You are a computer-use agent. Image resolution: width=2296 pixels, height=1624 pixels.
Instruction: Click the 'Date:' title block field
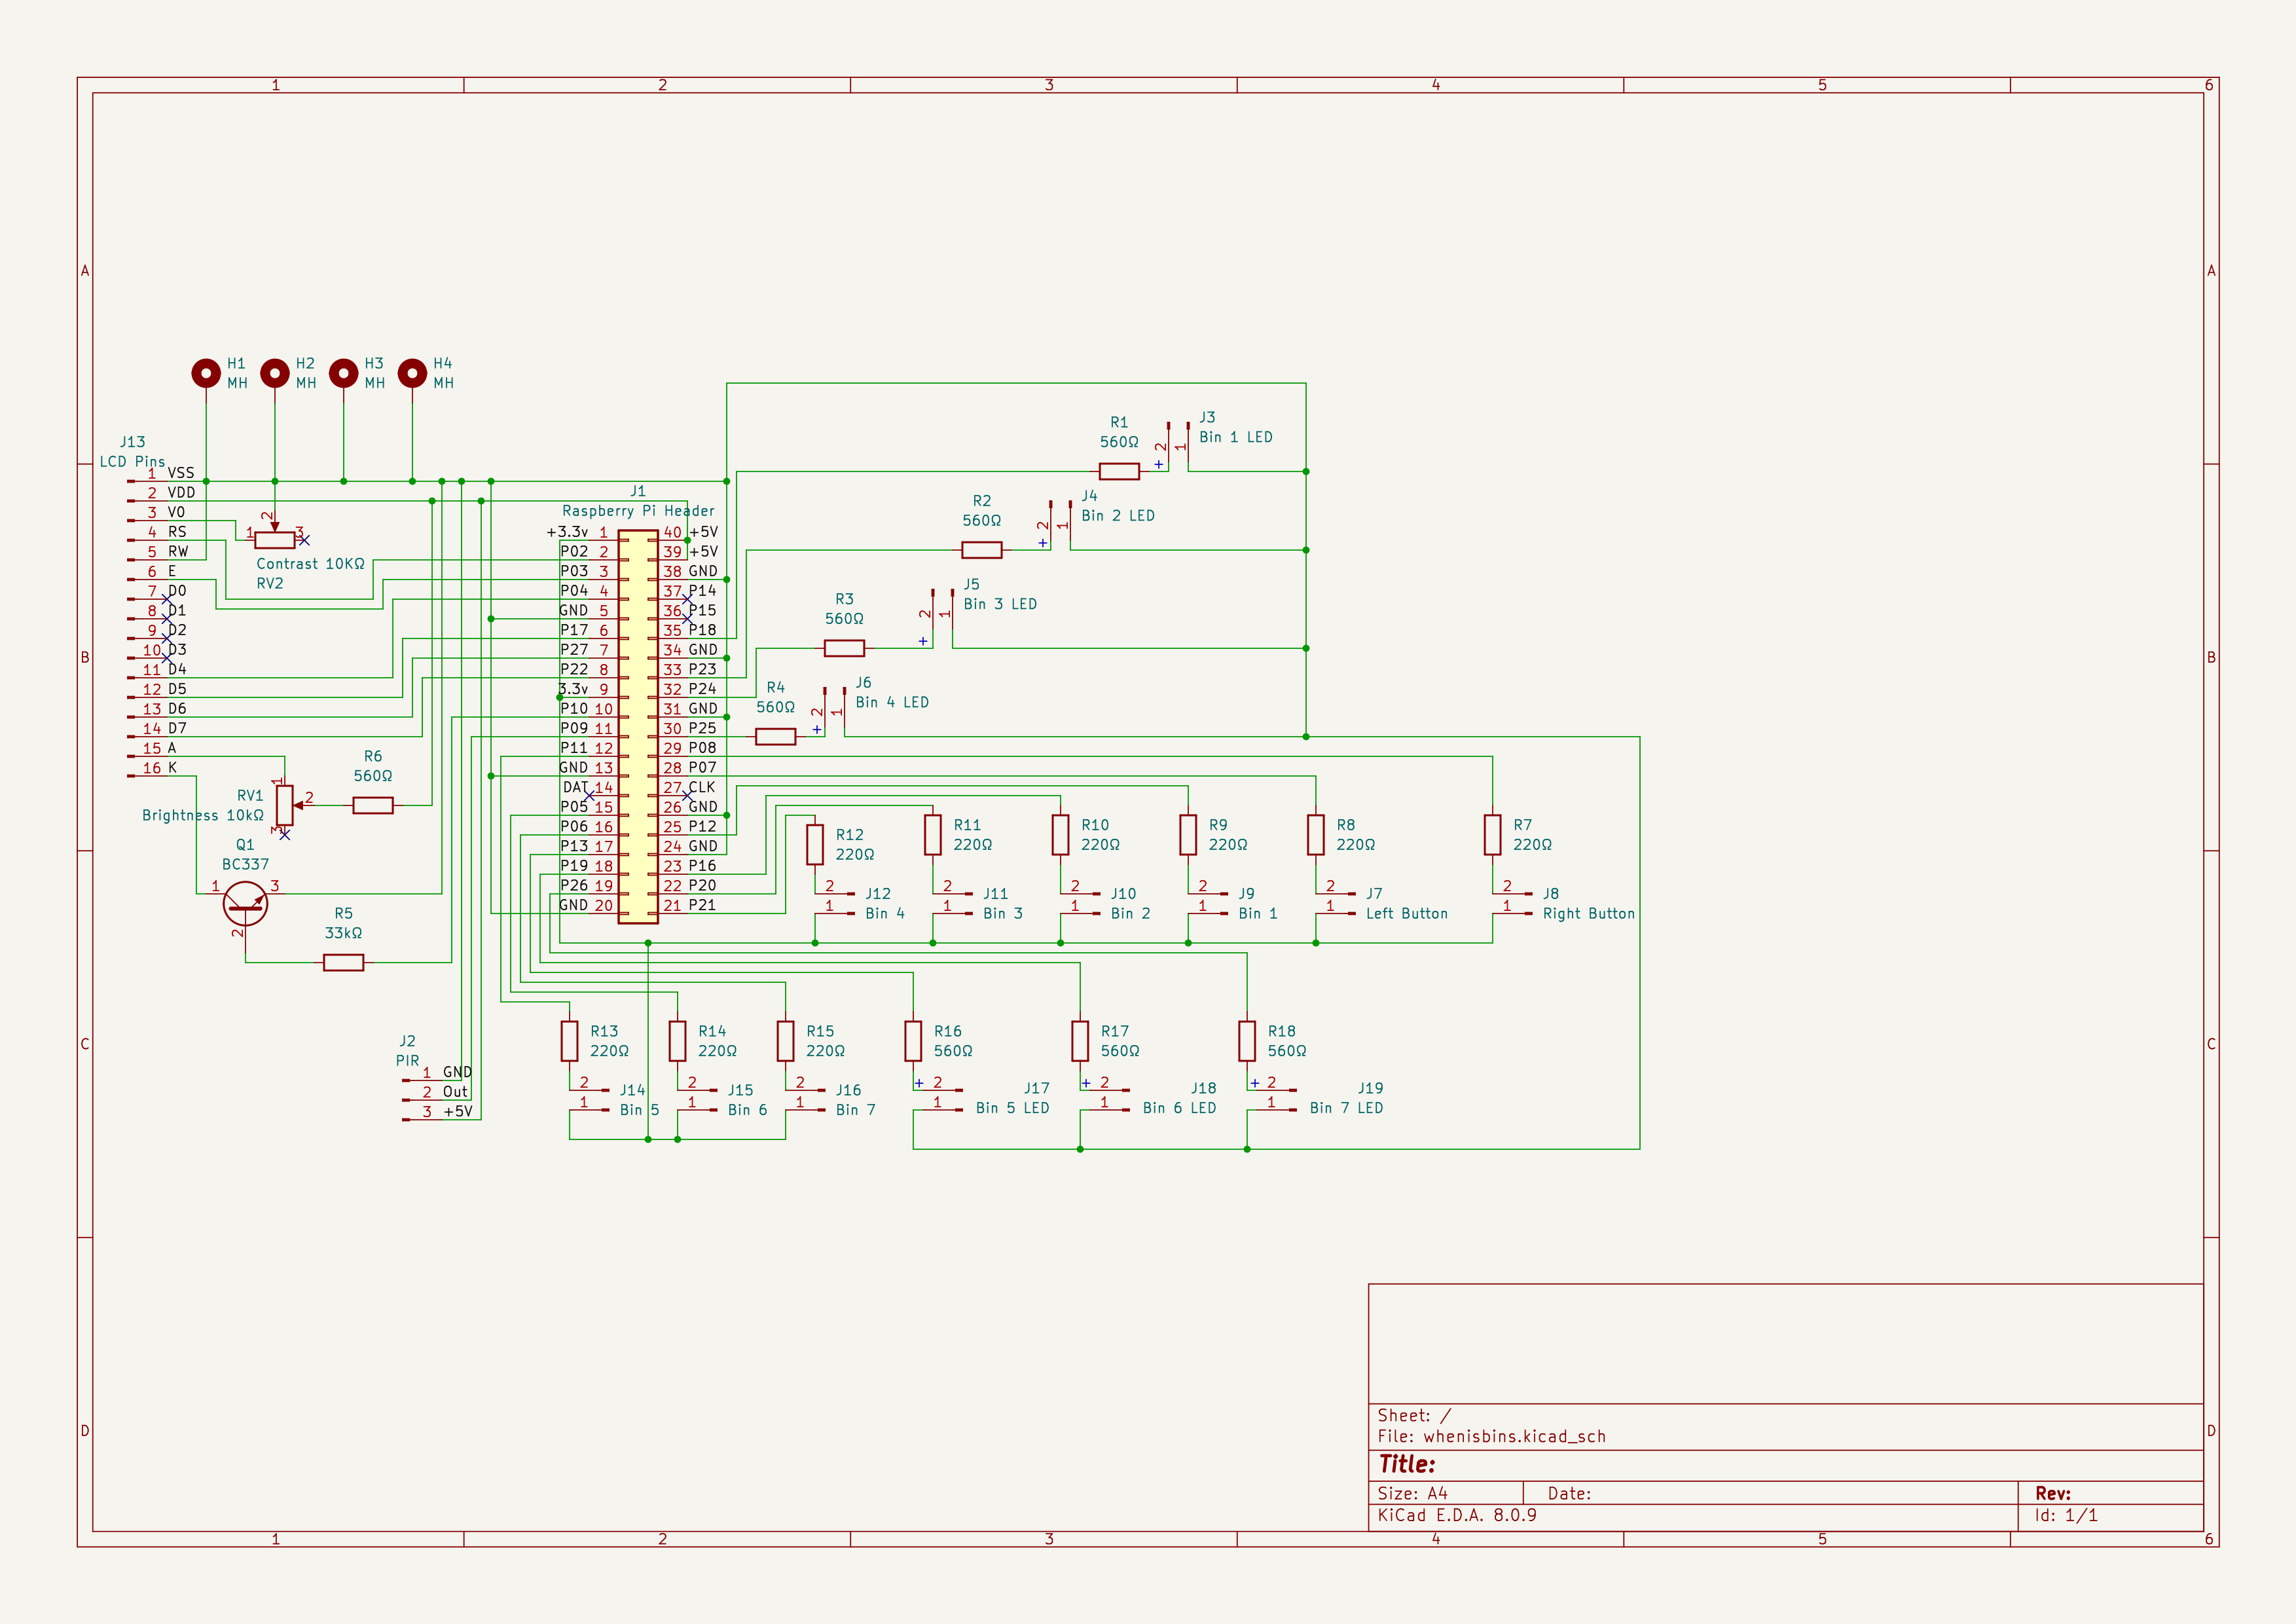(x=1569, y=1494)
